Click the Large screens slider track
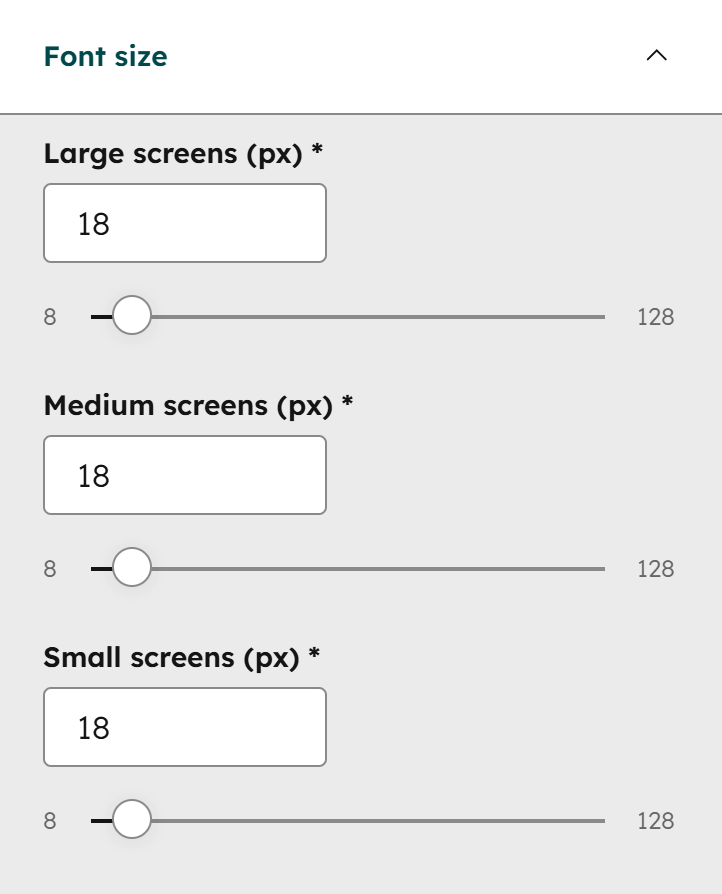 click(380, 316)
